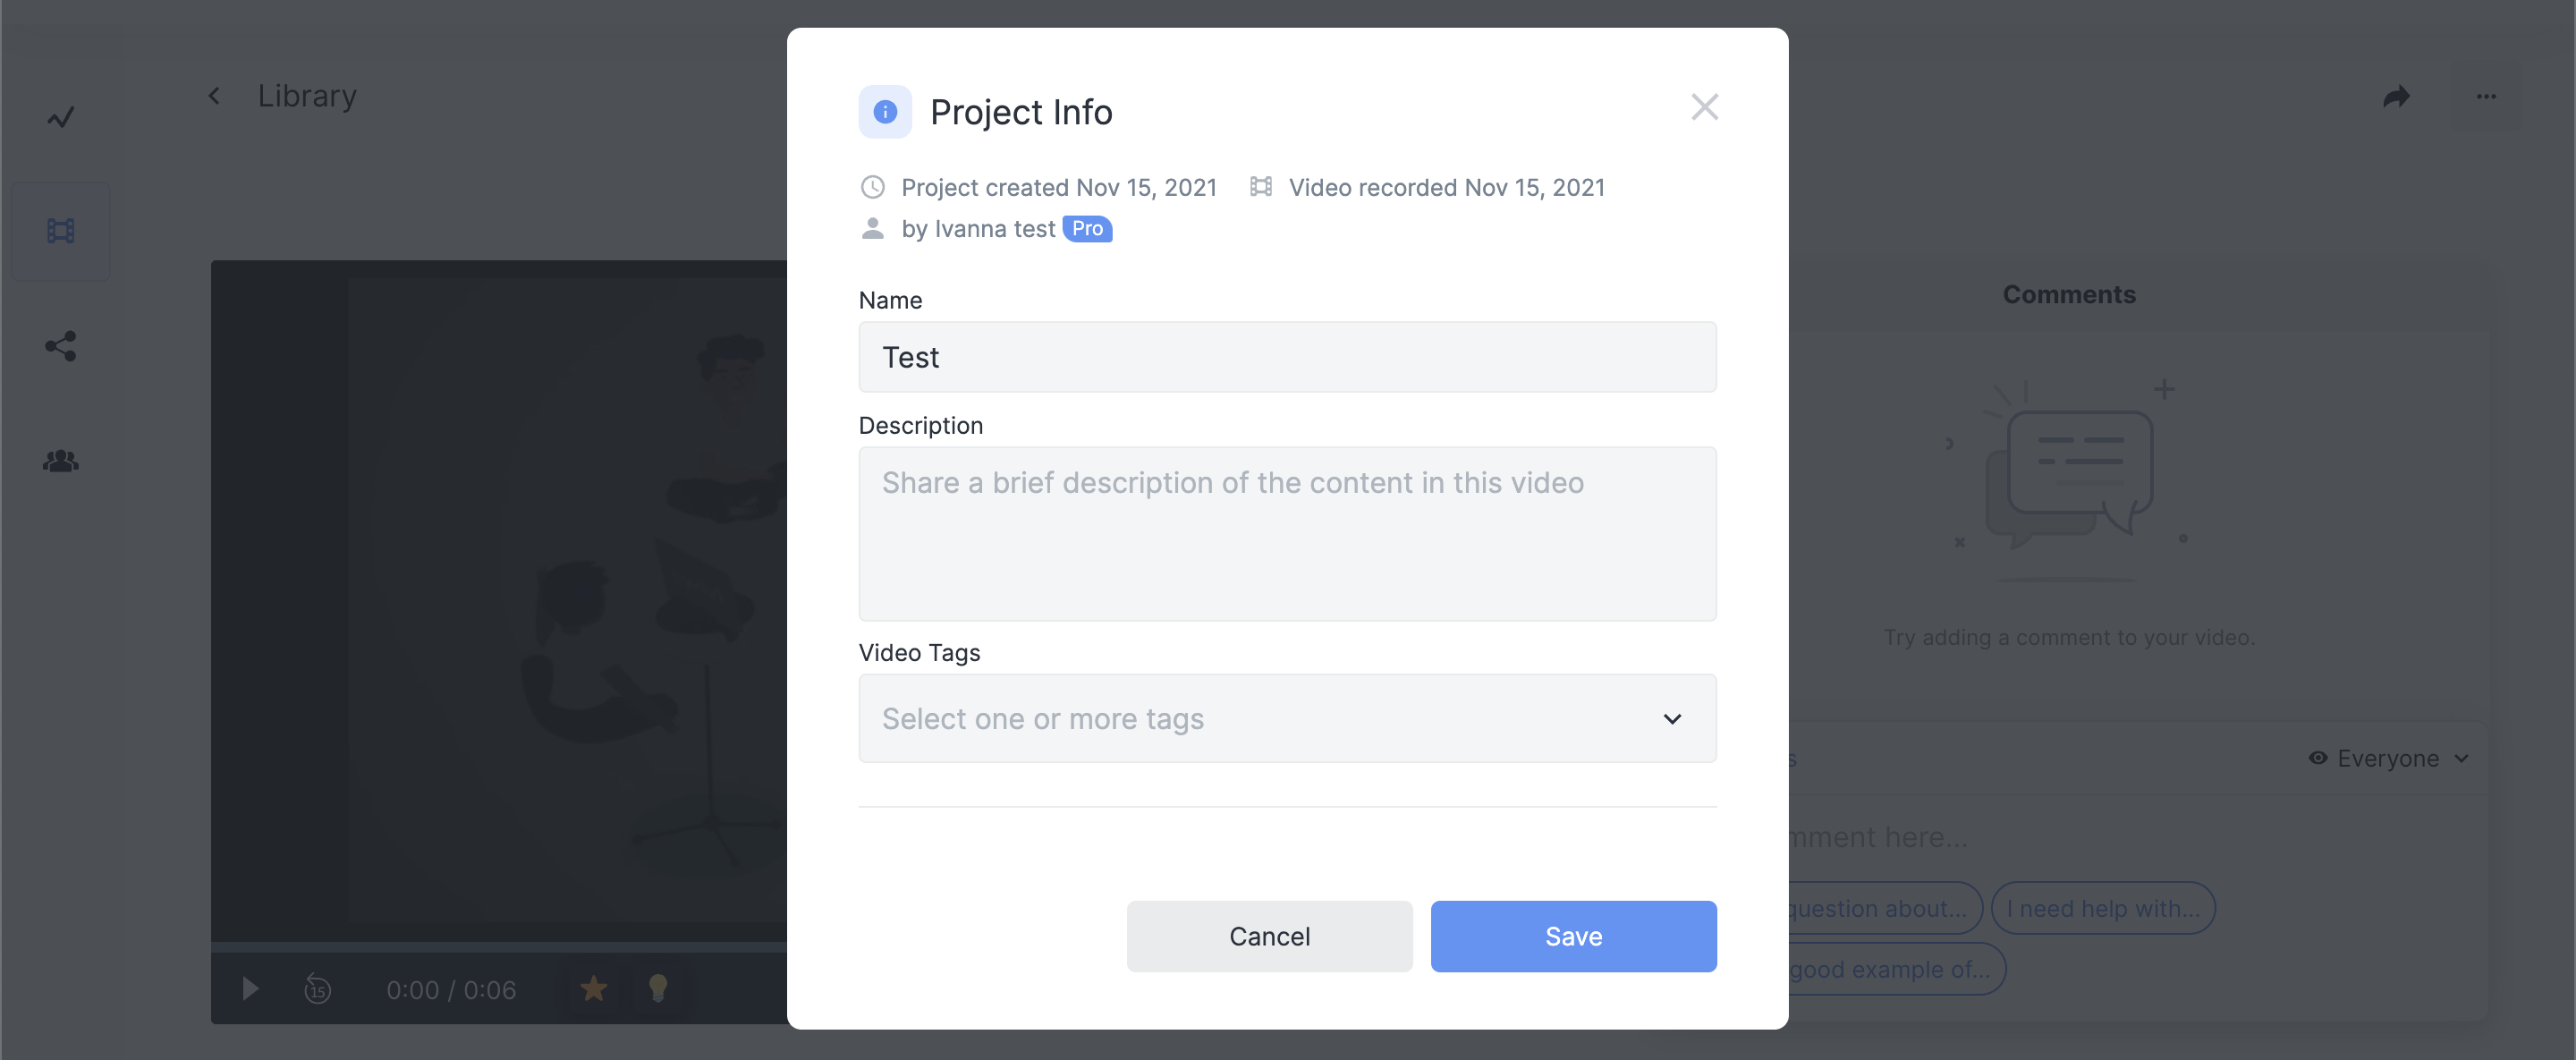
Task: Open the video library film icon
Action: [x=60, y=231]
